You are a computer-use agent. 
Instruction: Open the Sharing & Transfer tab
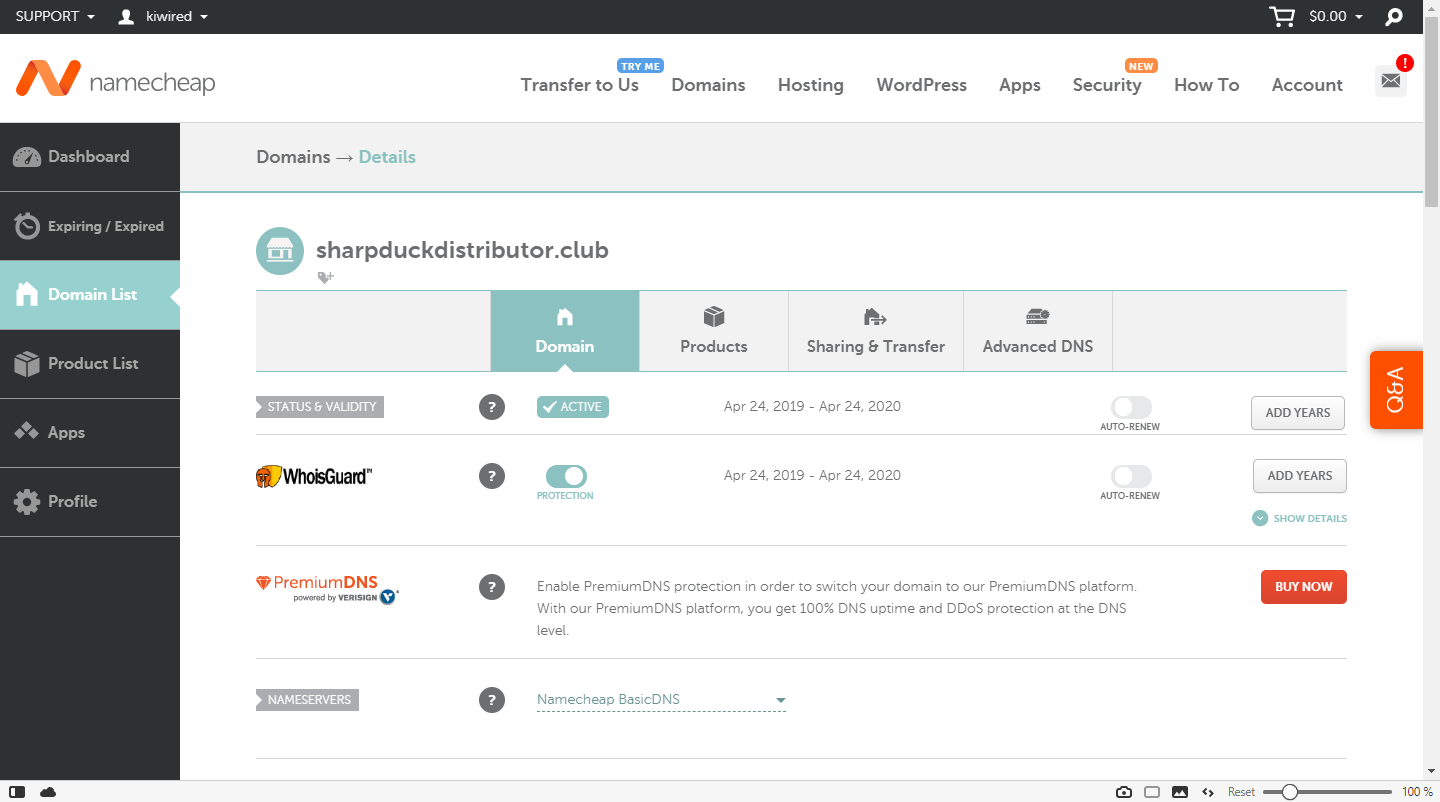pyautogui.click(x=876, y=331)
